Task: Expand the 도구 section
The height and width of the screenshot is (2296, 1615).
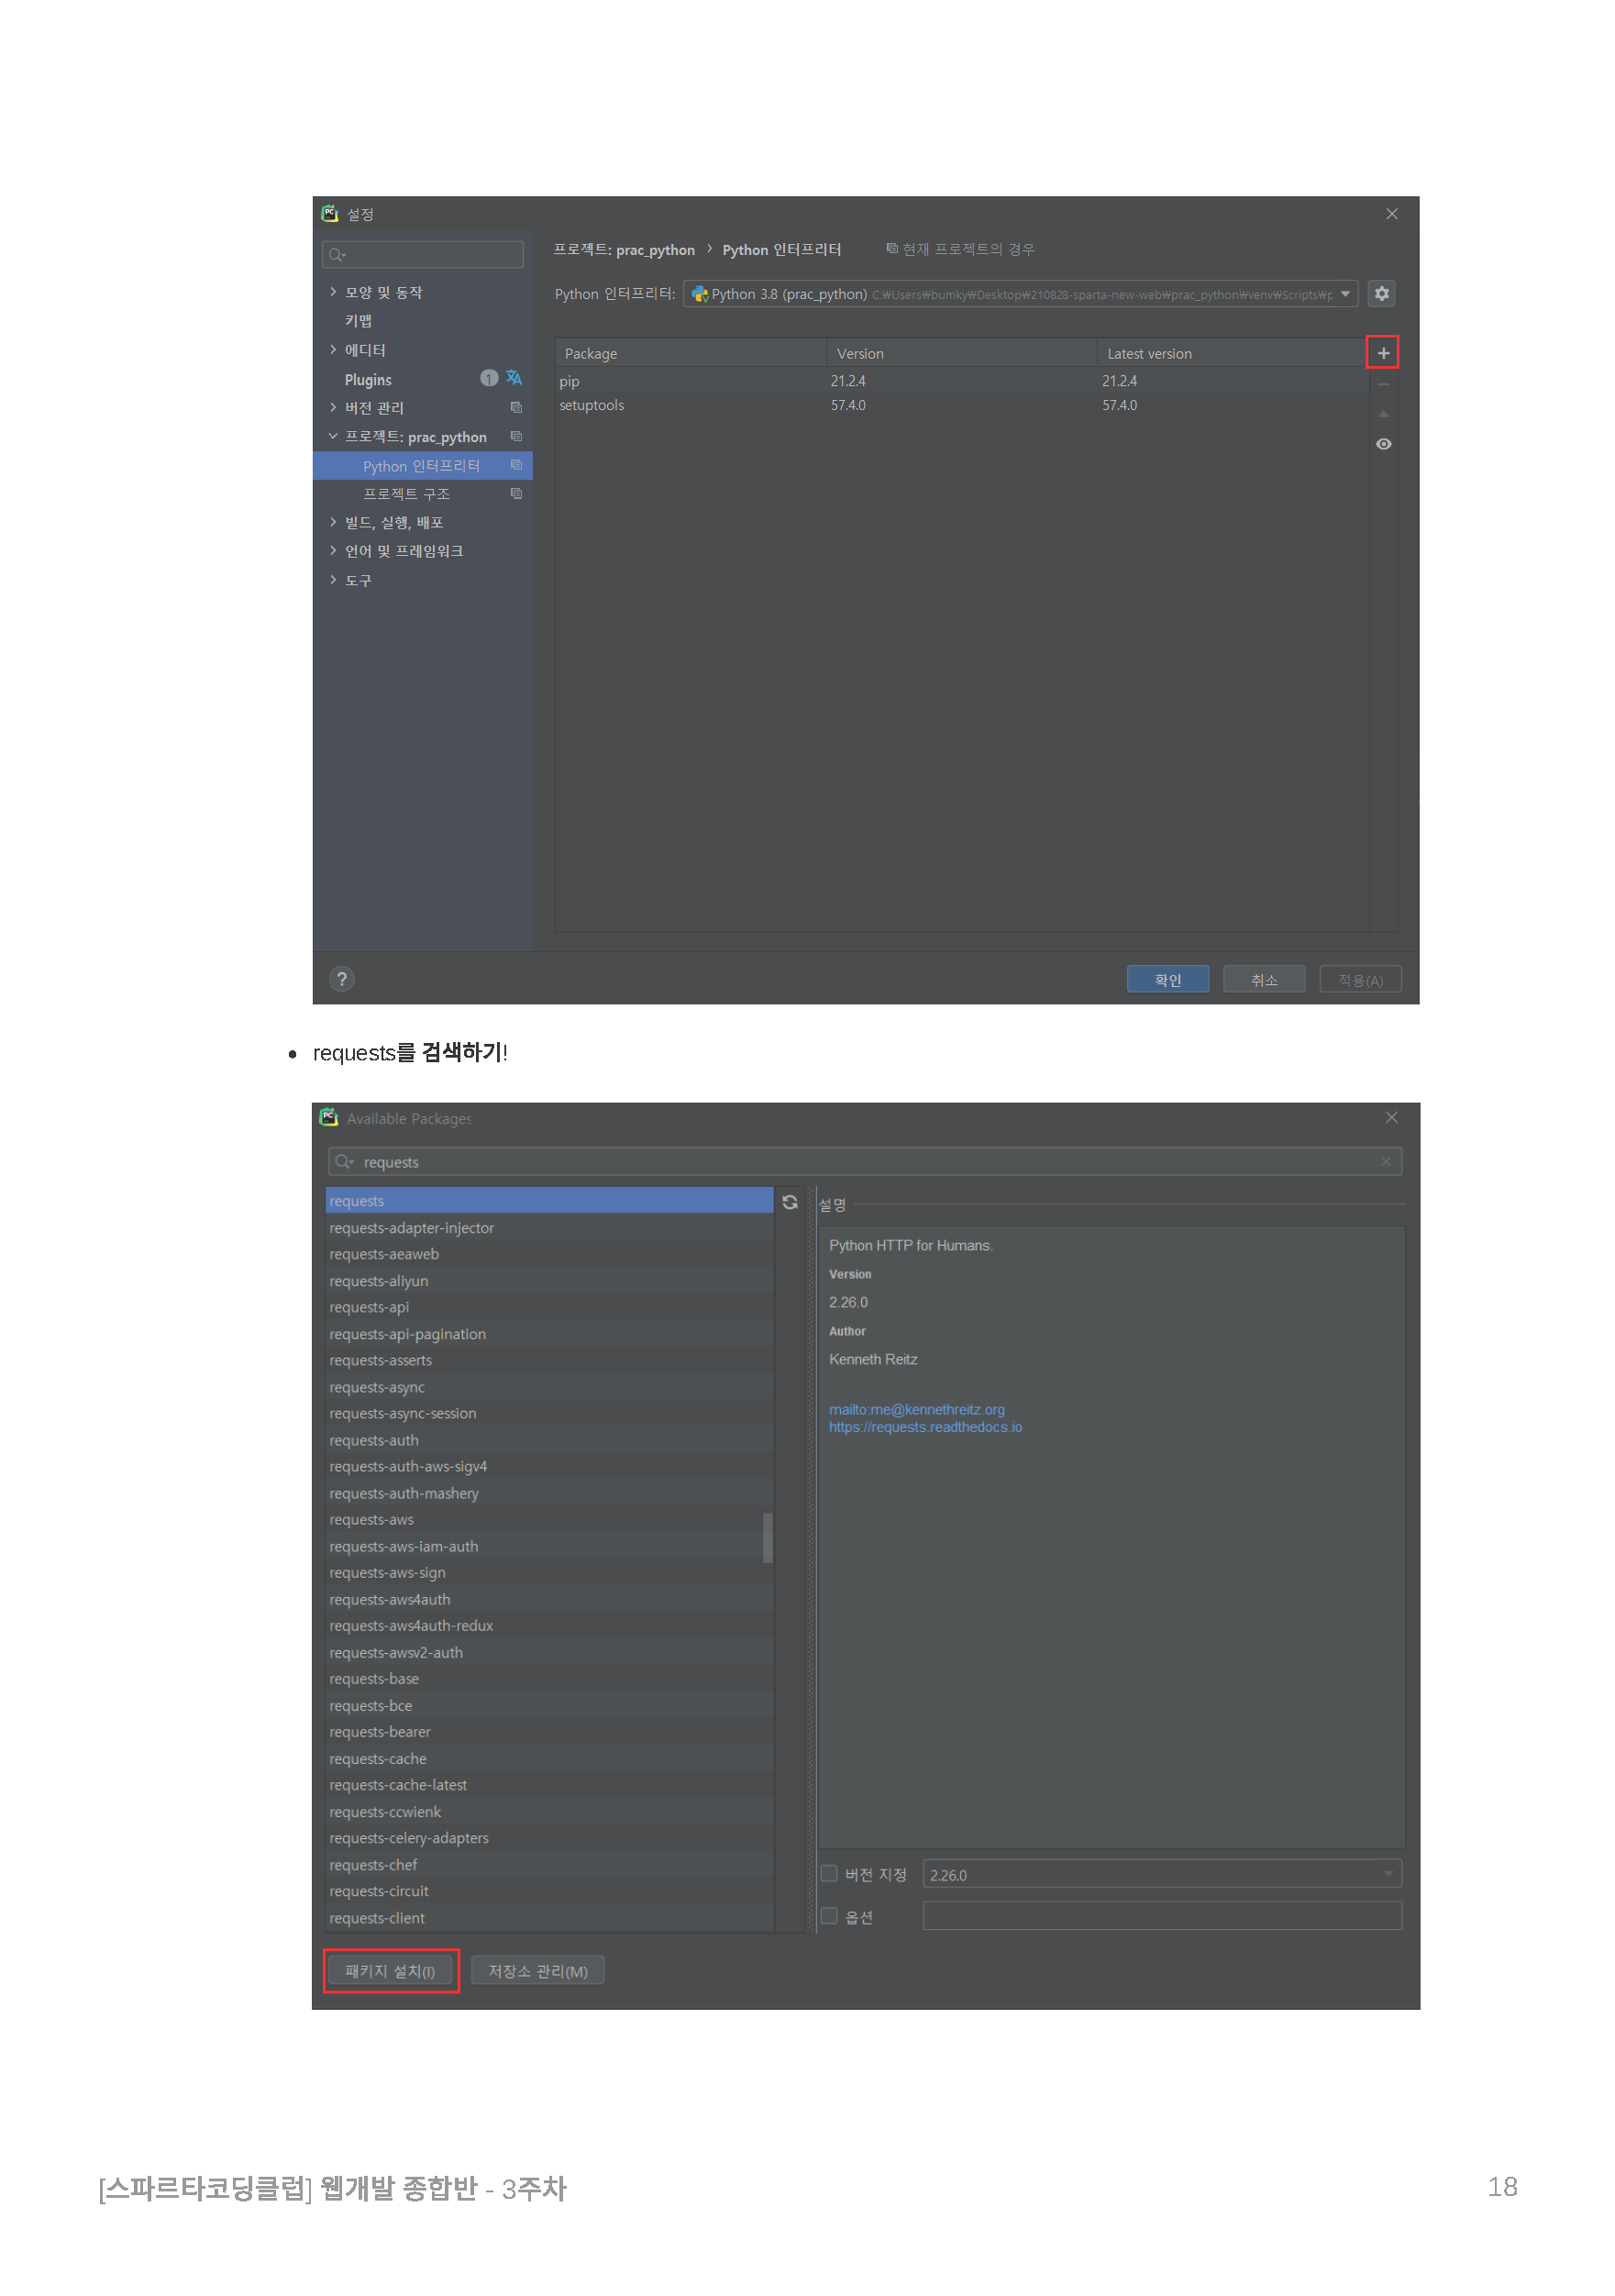Action: [x=333, y=579]
